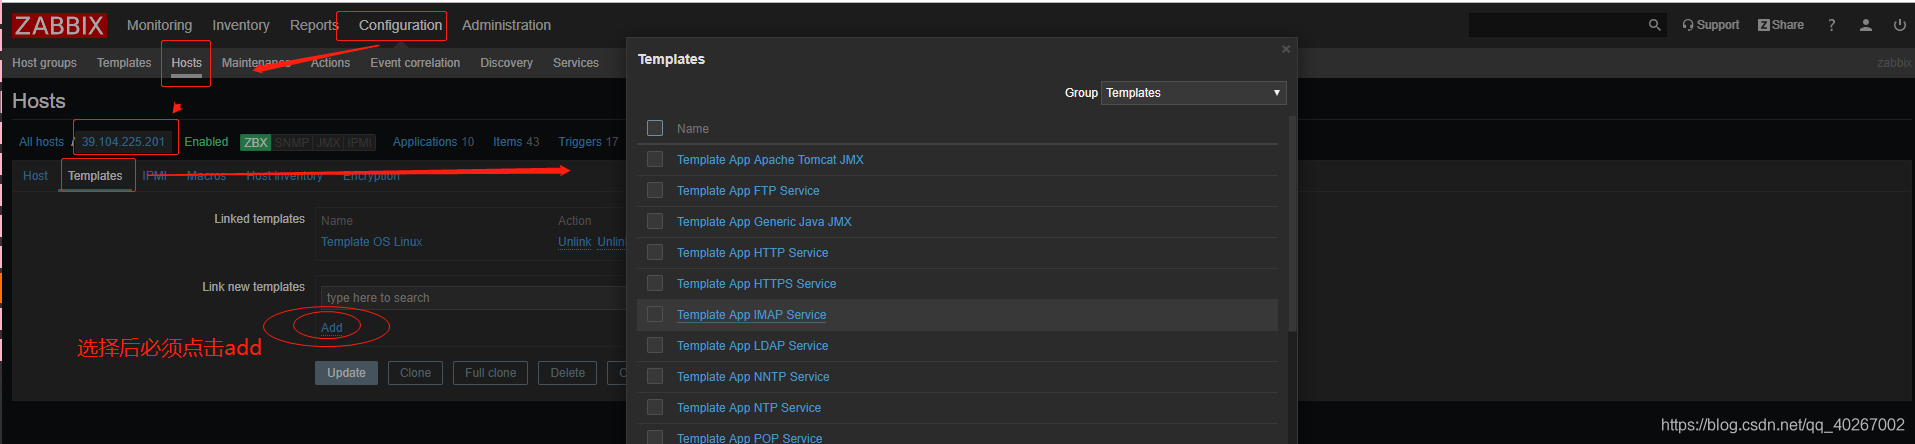Click the ZBX availability badge
The height and width of the screenshot is (444, 1915).
pyautogui.click(x=256, y=142)
